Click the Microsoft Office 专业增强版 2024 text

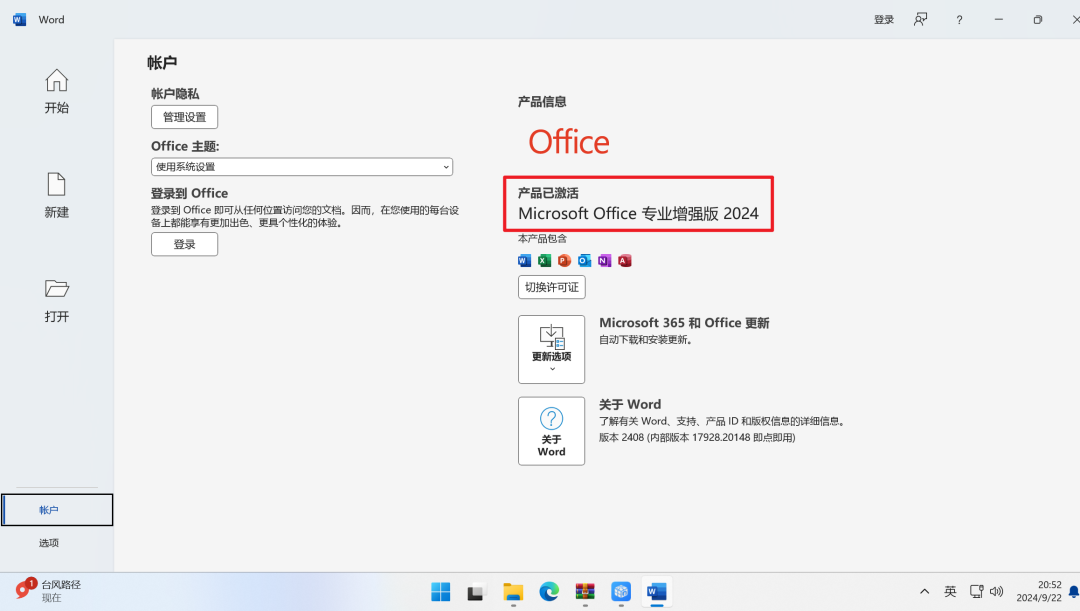click(x=638, y=214)
